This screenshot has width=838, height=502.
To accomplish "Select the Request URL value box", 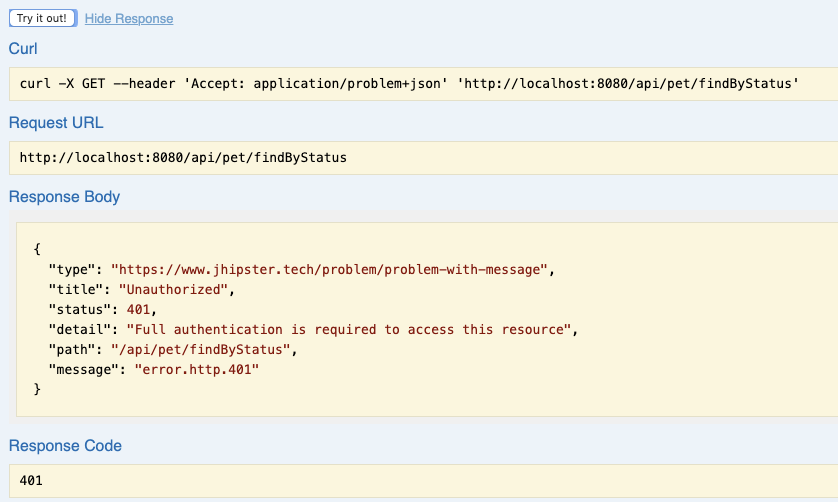I will [x=420, y=158].
